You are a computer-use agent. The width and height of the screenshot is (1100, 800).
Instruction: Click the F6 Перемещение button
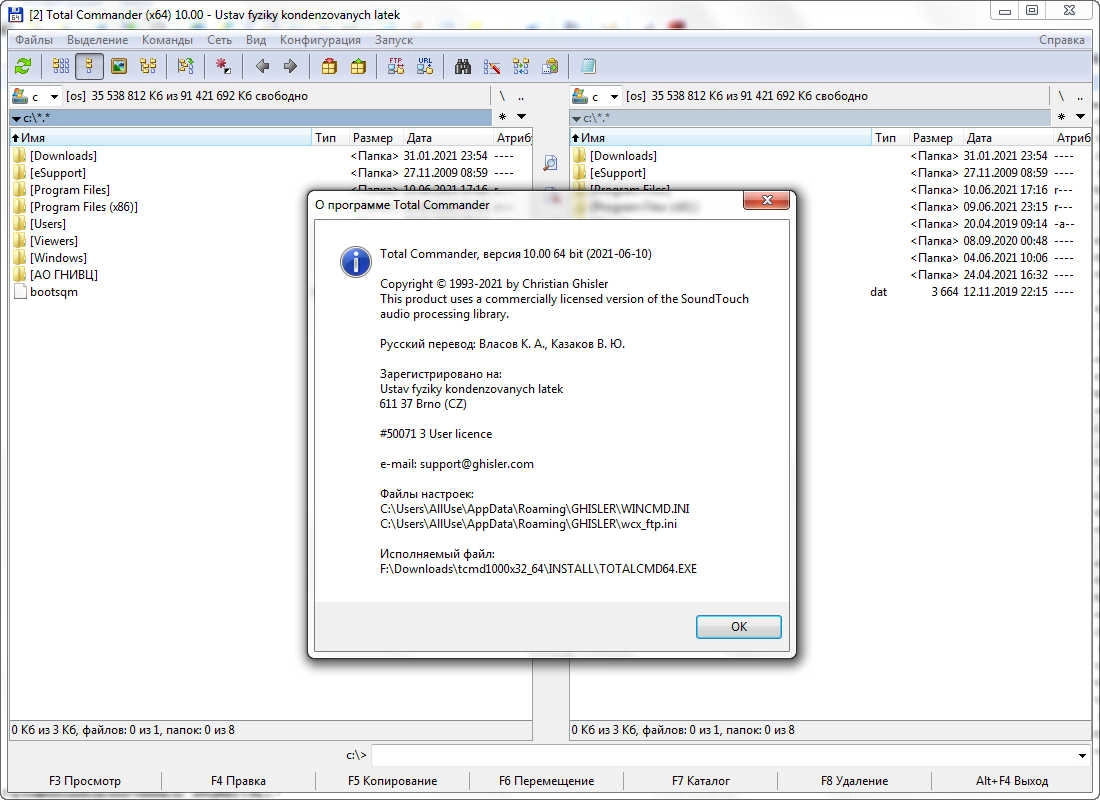(x=546, y=780)
